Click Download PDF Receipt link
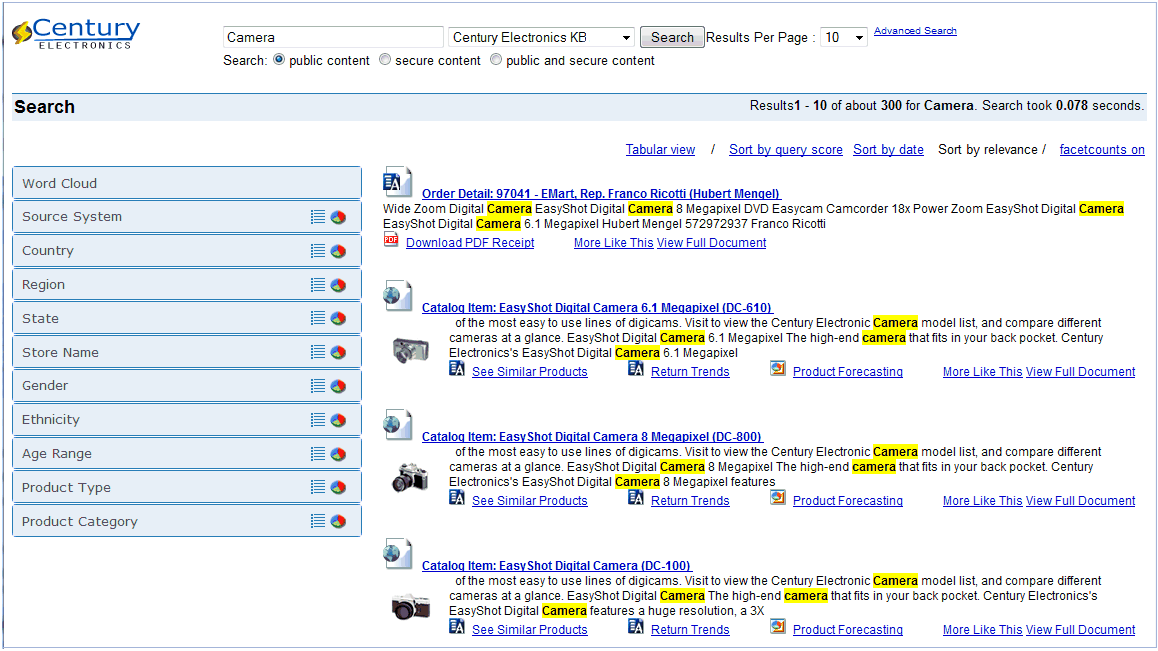Screen dimensions: 1158x651 point(470,242)
